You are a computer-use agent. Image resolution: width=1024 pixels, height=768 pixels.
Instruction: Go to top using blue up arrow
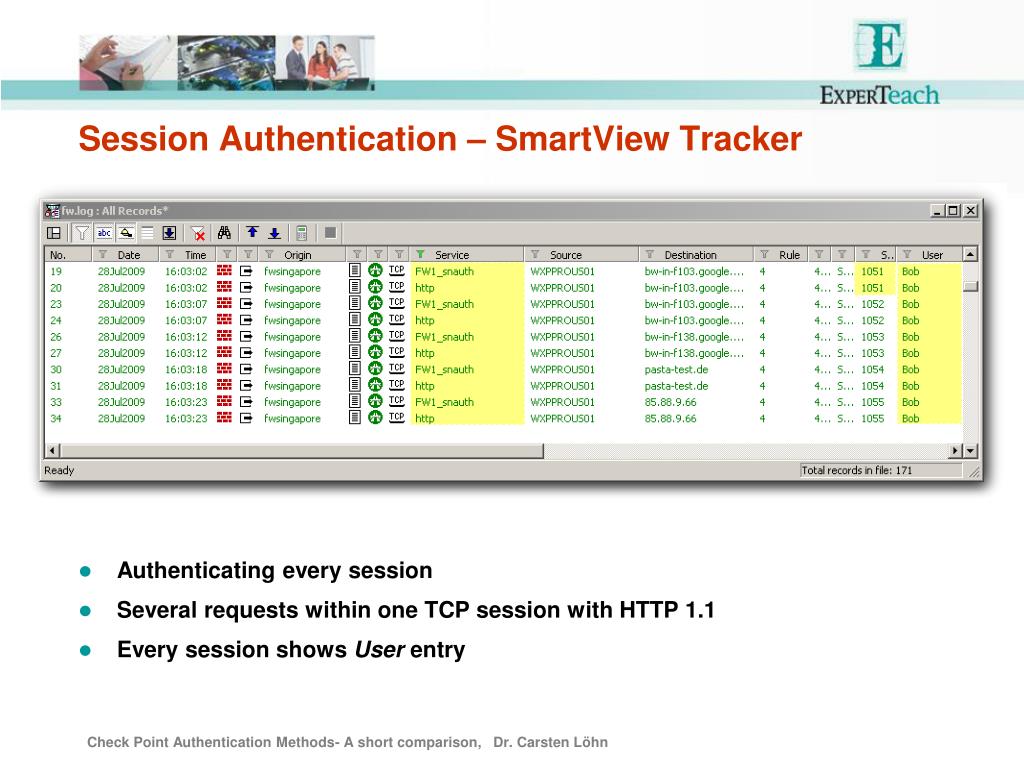[x=253, y=232]
